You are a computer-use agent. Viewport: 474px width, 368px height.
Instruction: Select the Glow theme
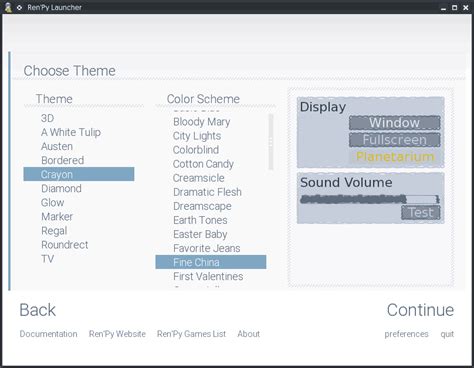[x=53, y=202]
